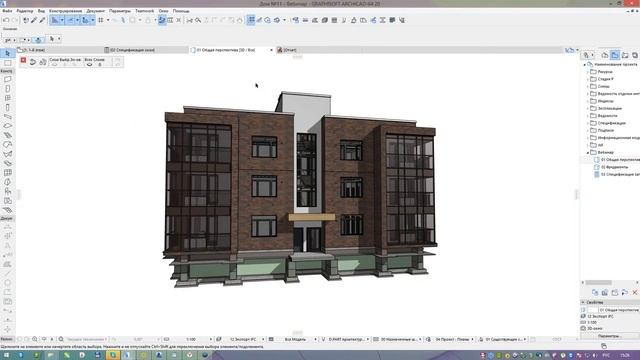The height and width of the screenshot is (360, 640).
Task: Expand the Ведомости folder arrow
Action: [588, 116]
